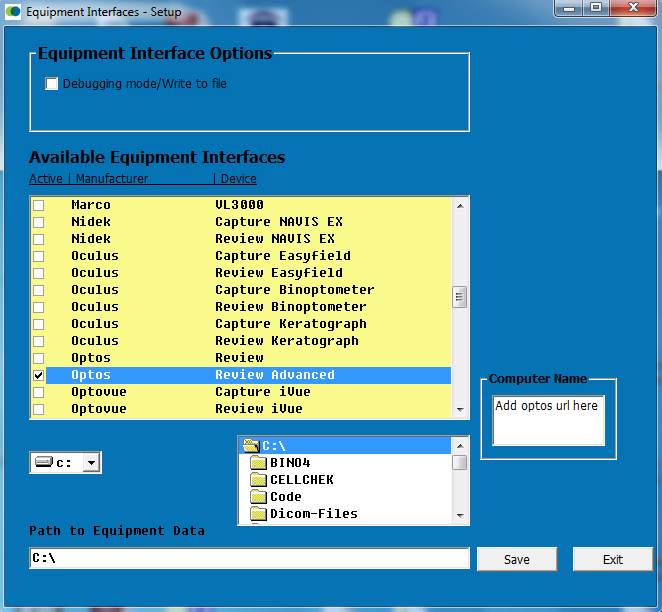Image resolution: width=662 pixels, height=612 pixels.
Task: Click the folder list scroll down arrow
Action: tap(460, 515)
